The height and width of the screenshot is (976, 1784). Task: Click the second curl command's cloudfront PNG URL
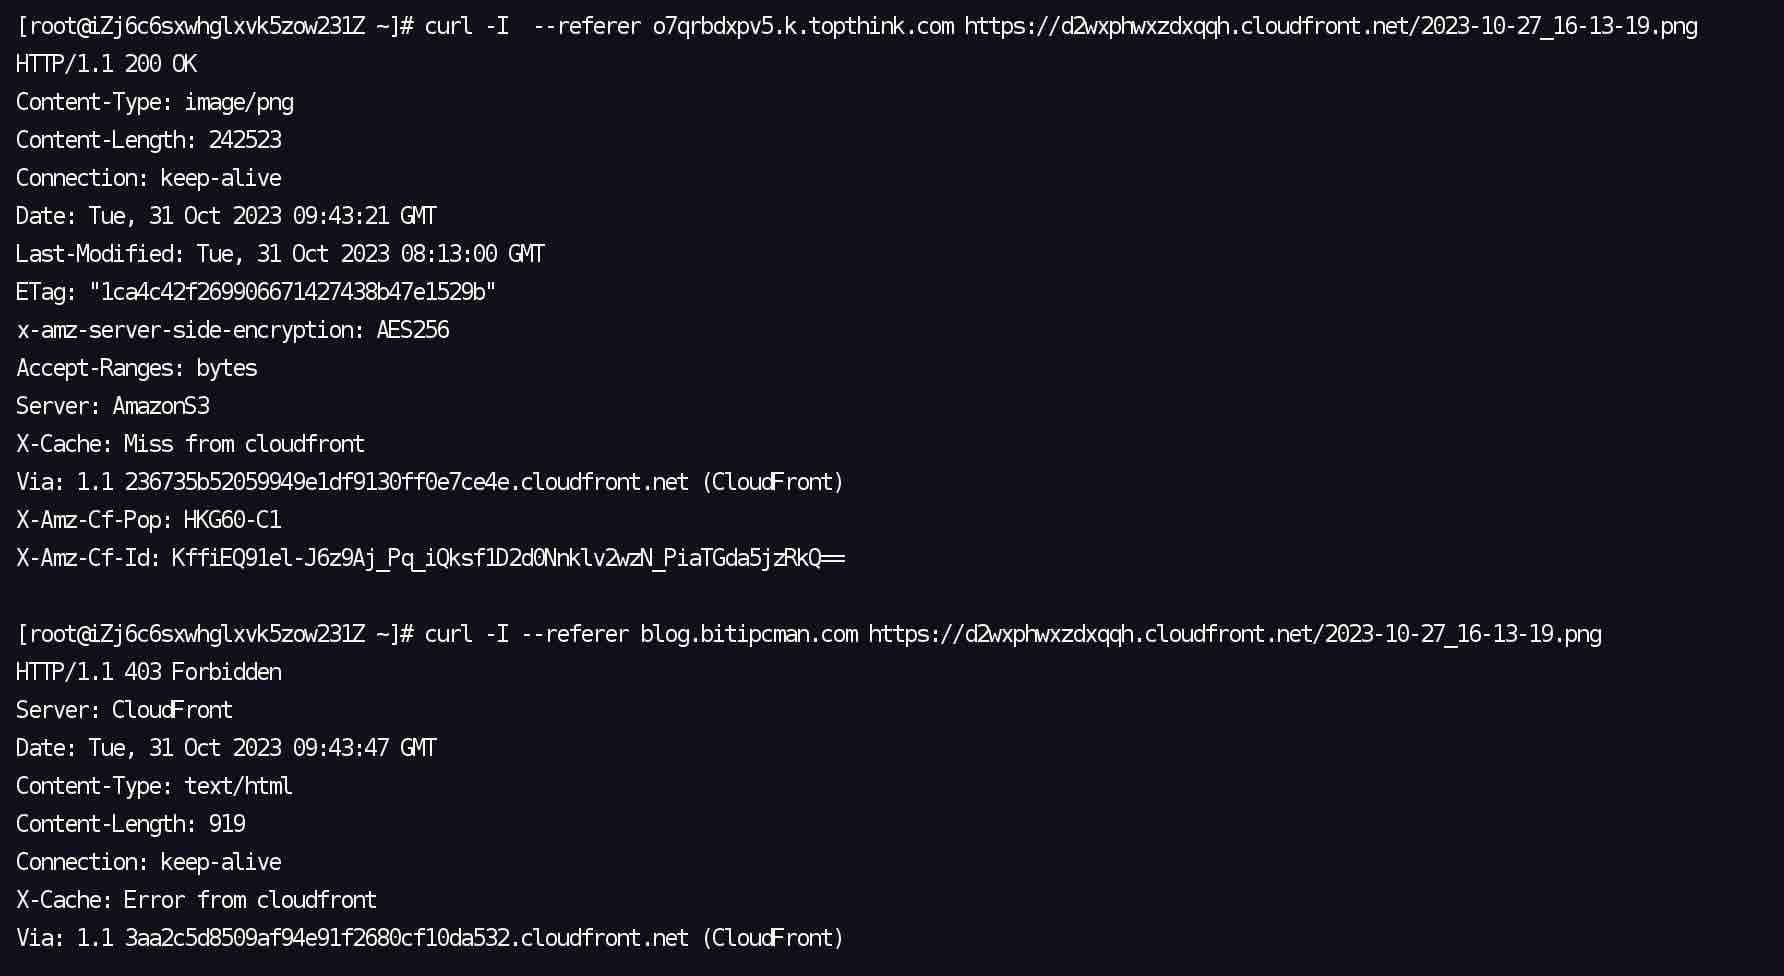1235,634
